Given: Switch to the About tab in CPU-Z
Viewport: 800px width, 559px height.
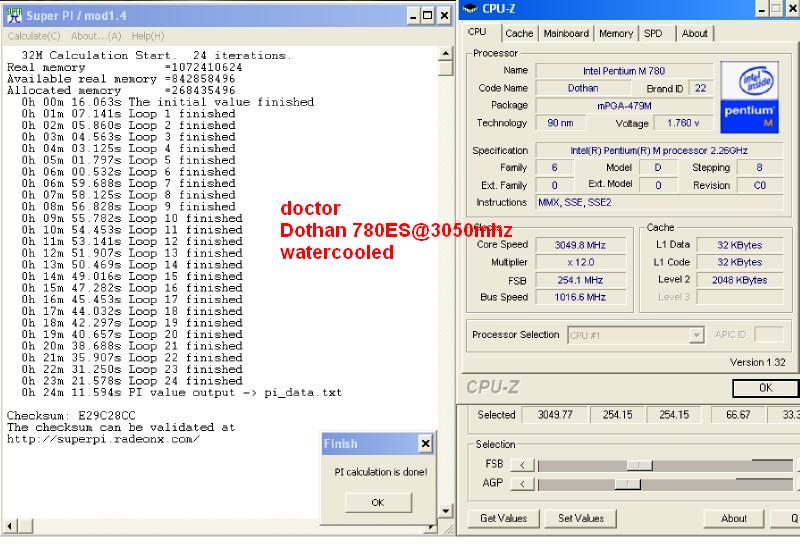Looking at the screenshot, I should (694, 34).
